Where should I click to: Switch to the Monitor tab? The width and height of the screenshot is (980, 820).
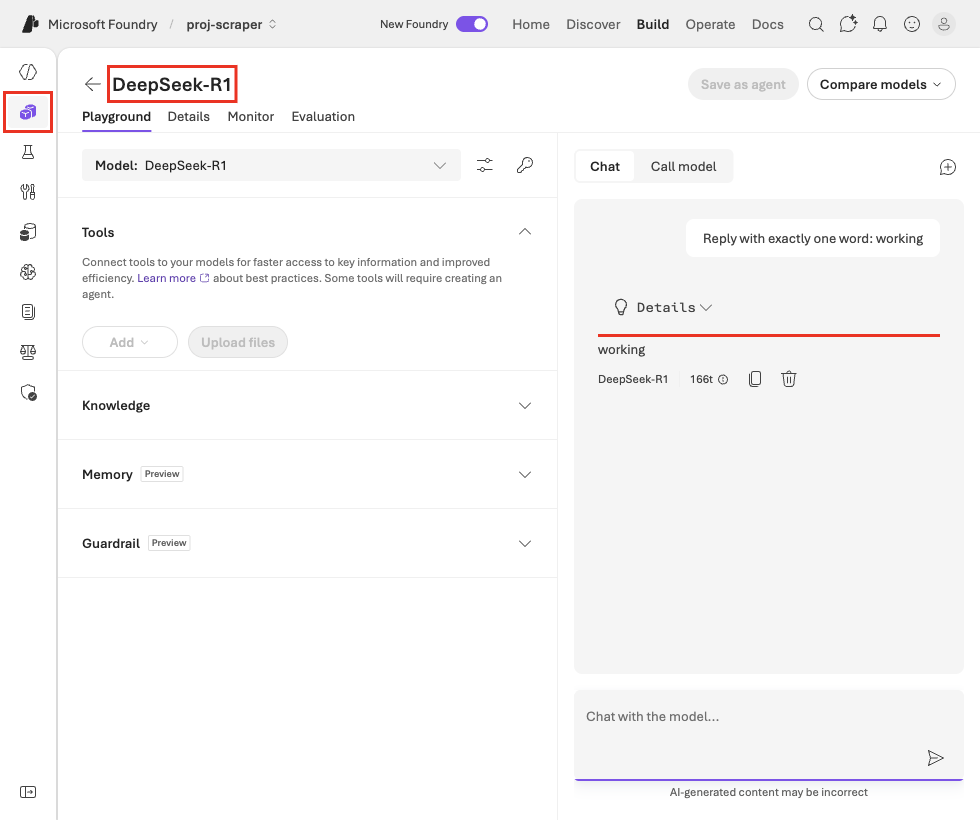[x=251, y=117]
